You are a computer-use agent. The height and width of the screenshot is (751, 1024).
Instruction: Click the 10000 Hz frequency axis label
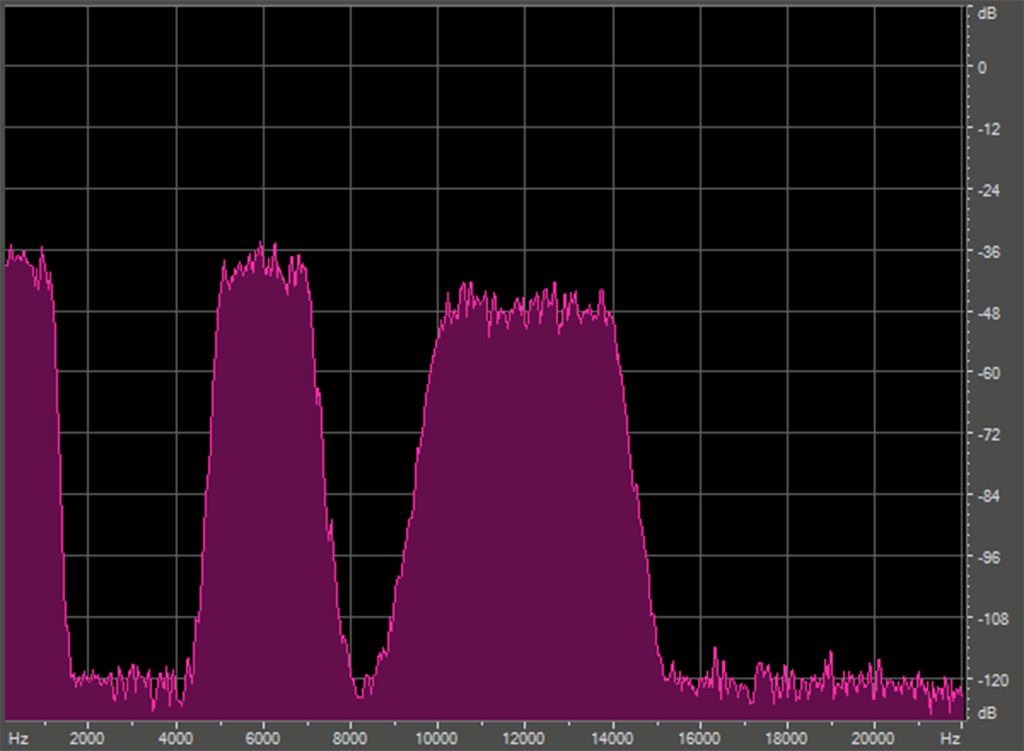coord(437,739)
